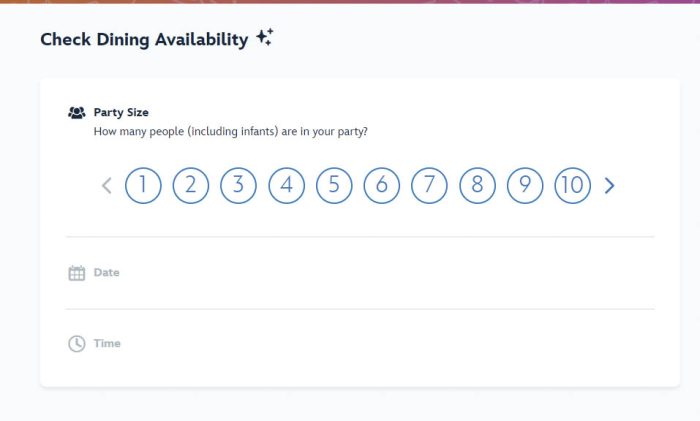Click the Date calendar icon
The image size is (700, 421).
[77, 273]
